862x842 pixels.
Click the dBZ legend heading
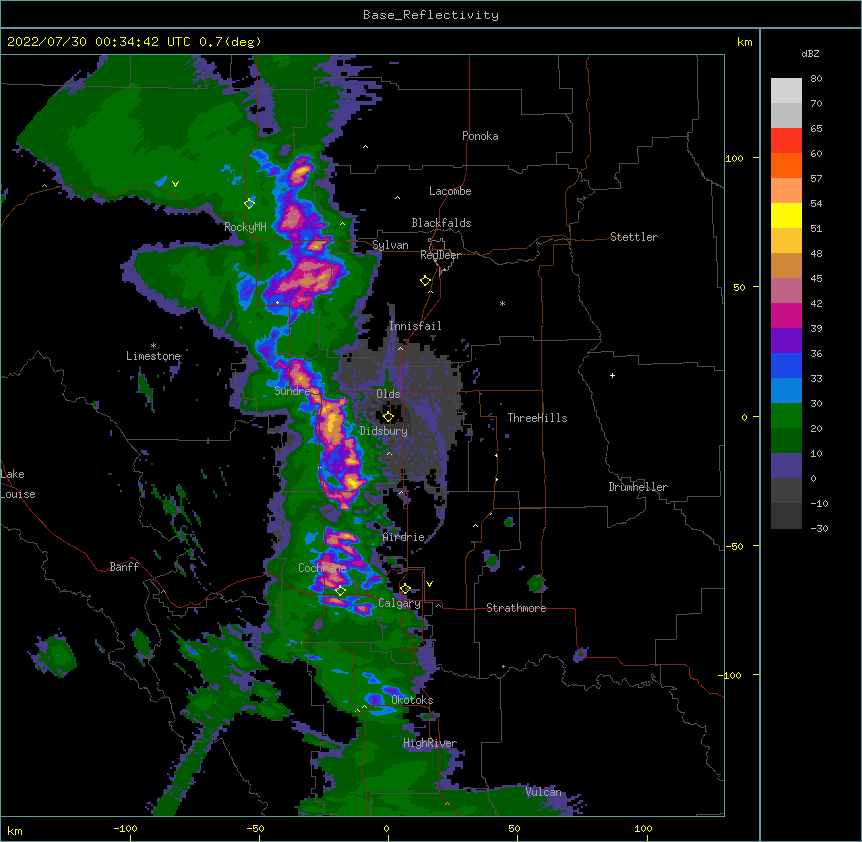click(810, 54)
